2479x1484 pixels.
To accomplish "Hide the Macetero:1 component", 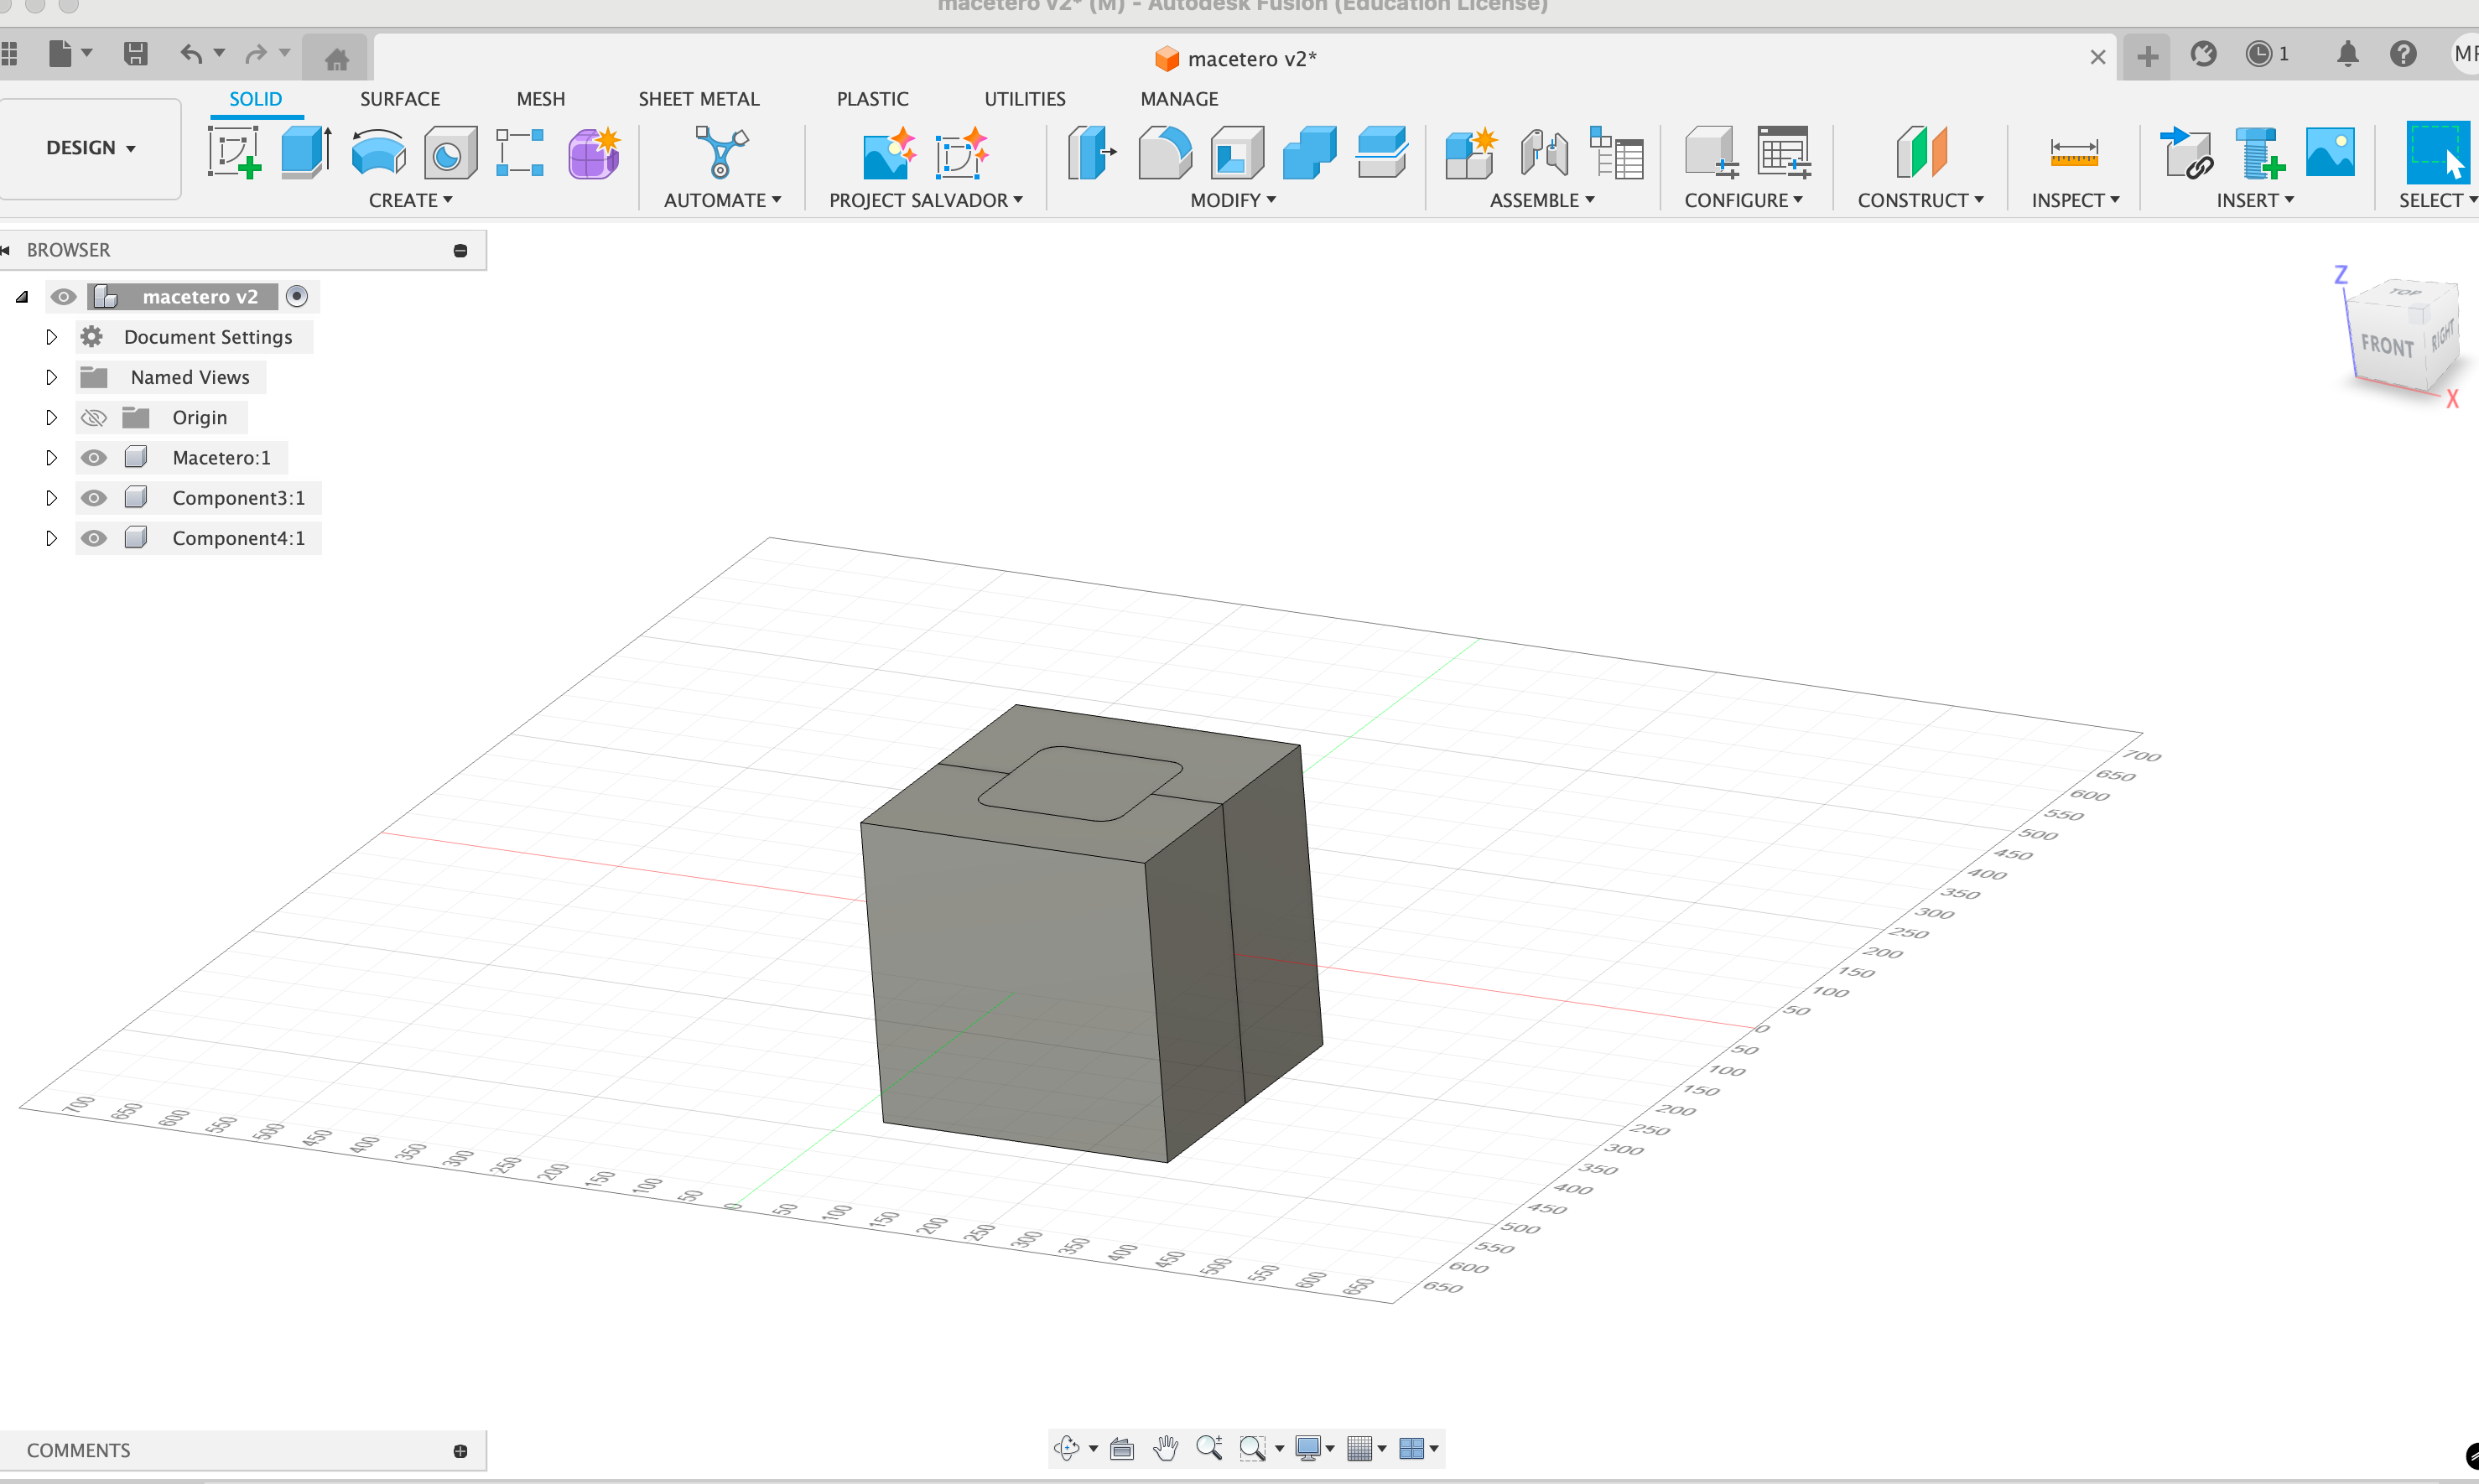I will (93, 458).
